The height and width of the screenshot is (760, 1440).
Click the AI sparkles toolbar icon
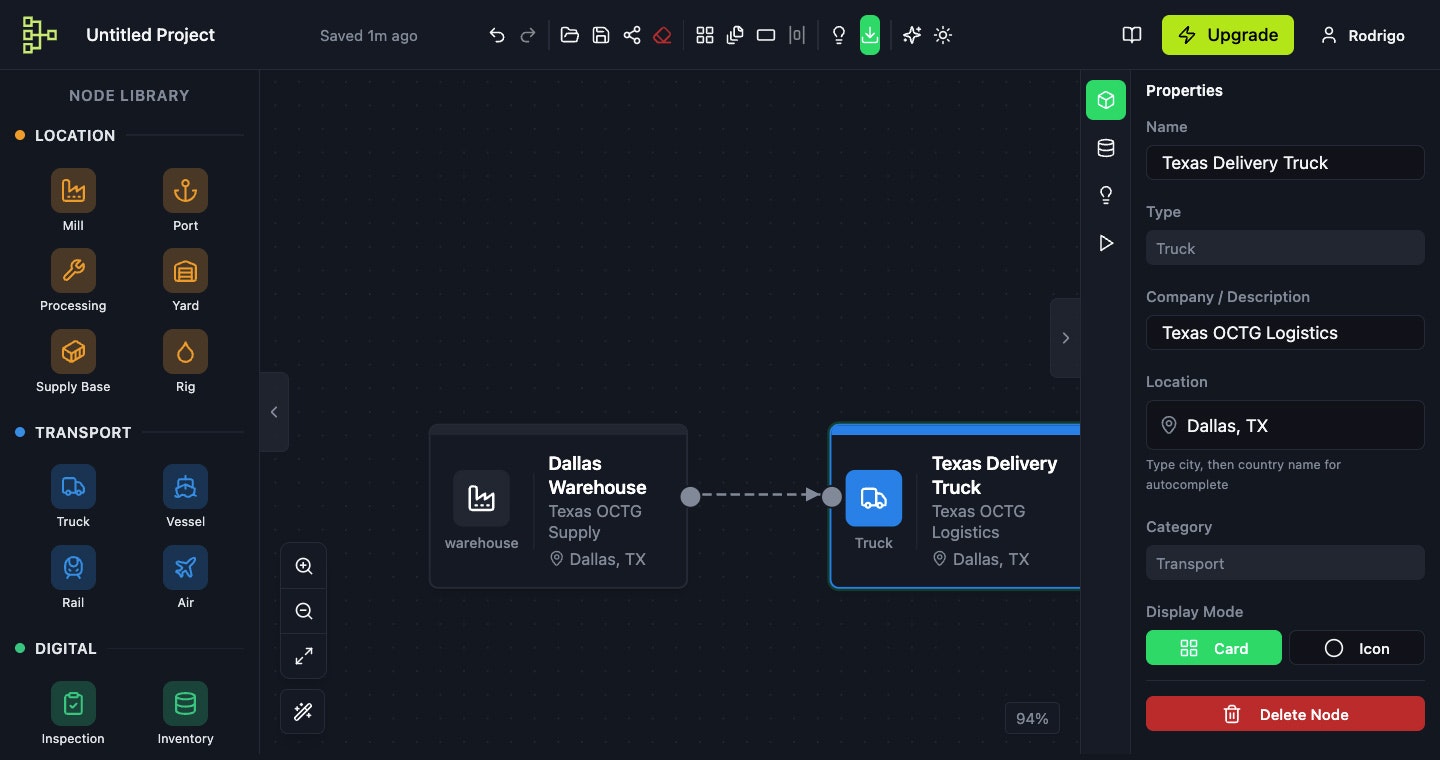[911, 34]
